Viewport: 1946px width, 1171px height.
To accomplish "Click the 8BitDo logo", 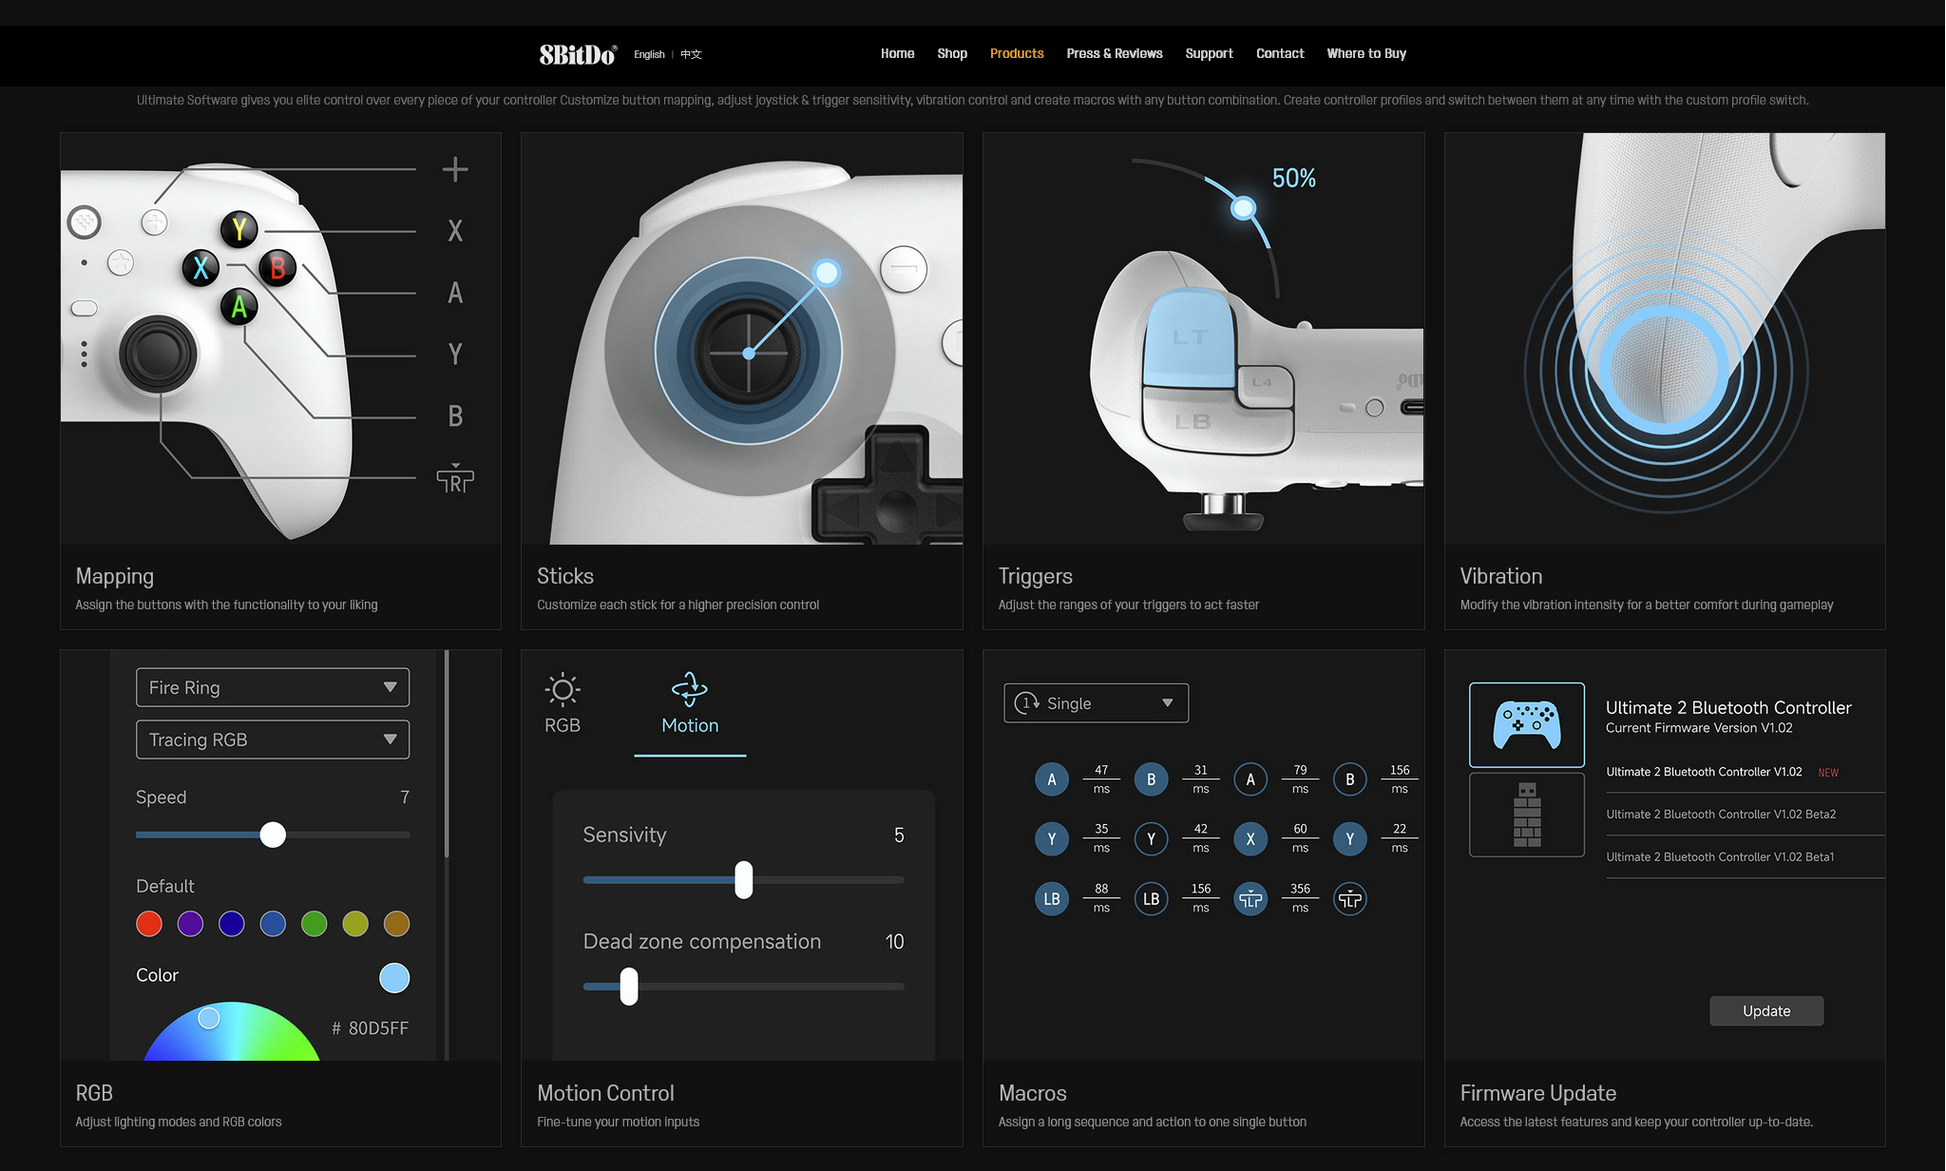I will [577, 54].
